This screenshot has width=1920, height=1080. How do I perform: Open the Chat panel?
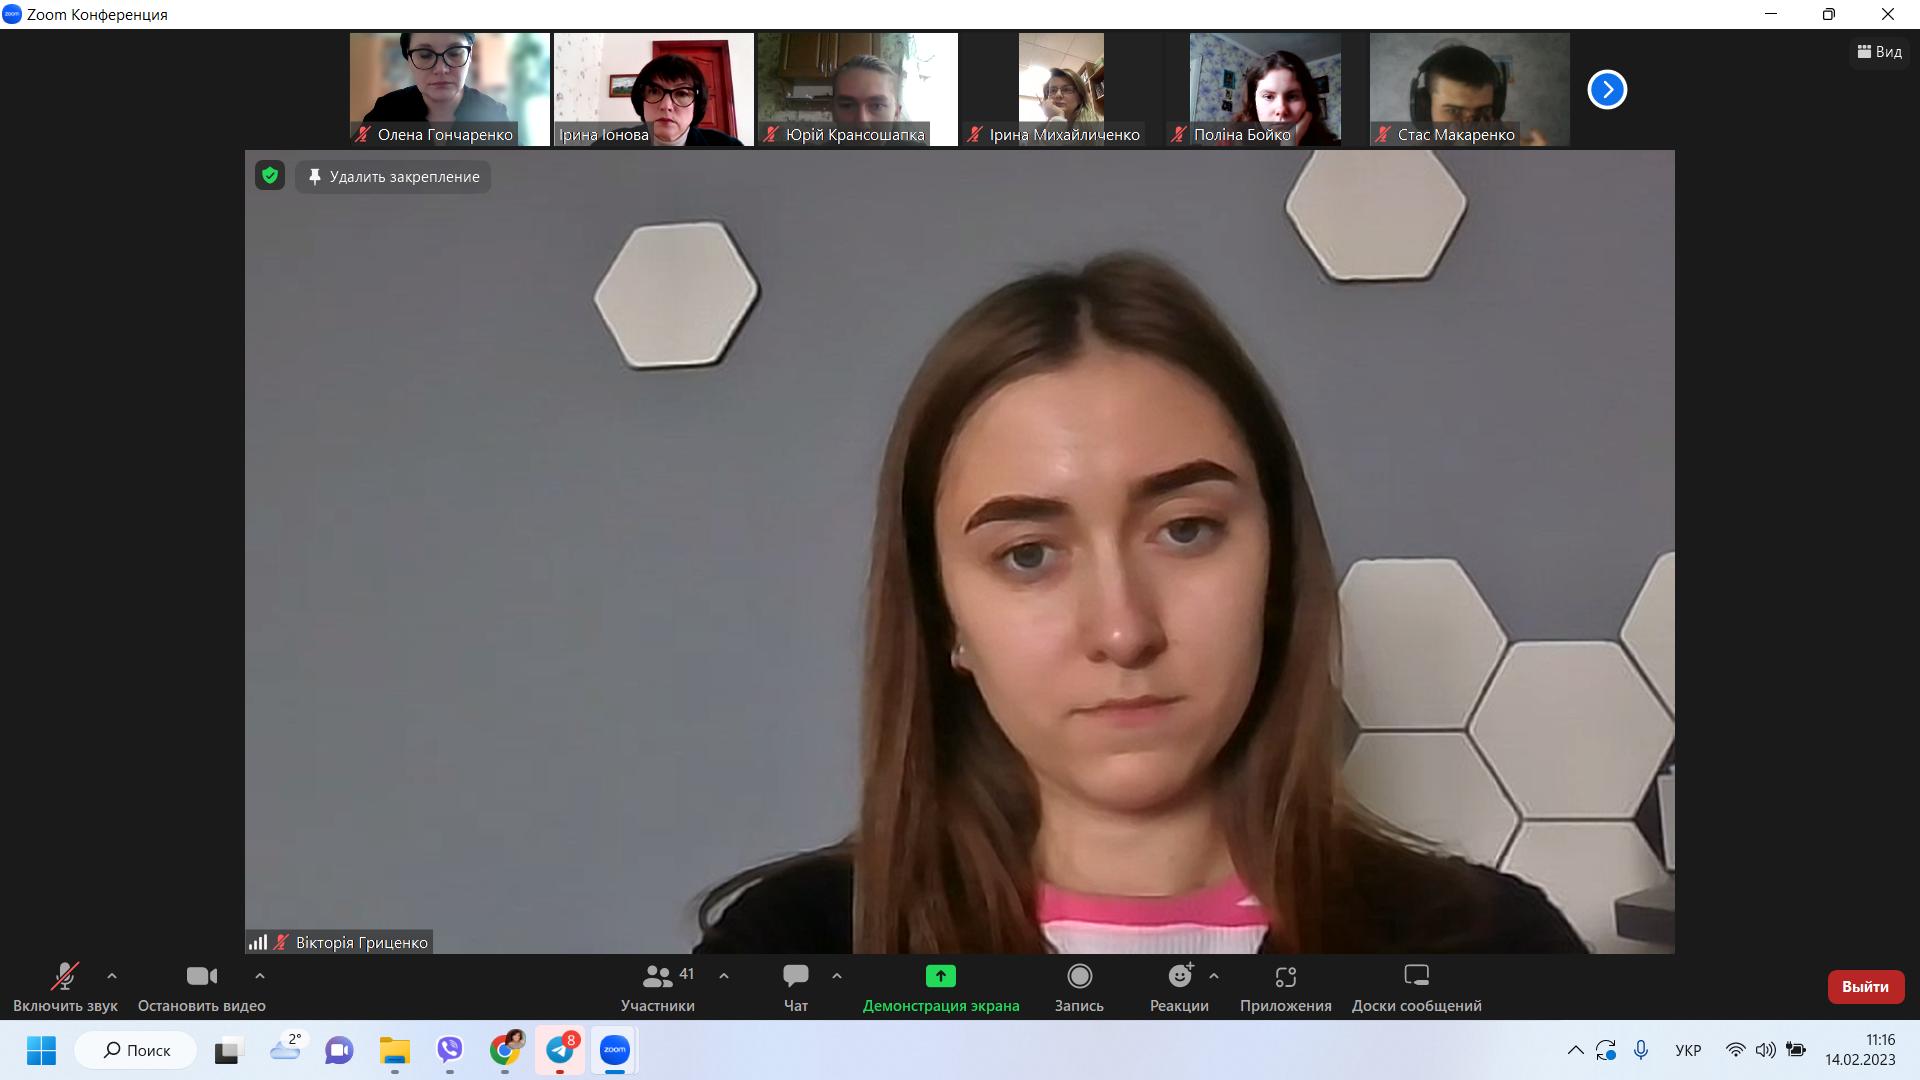coord(796,976)
